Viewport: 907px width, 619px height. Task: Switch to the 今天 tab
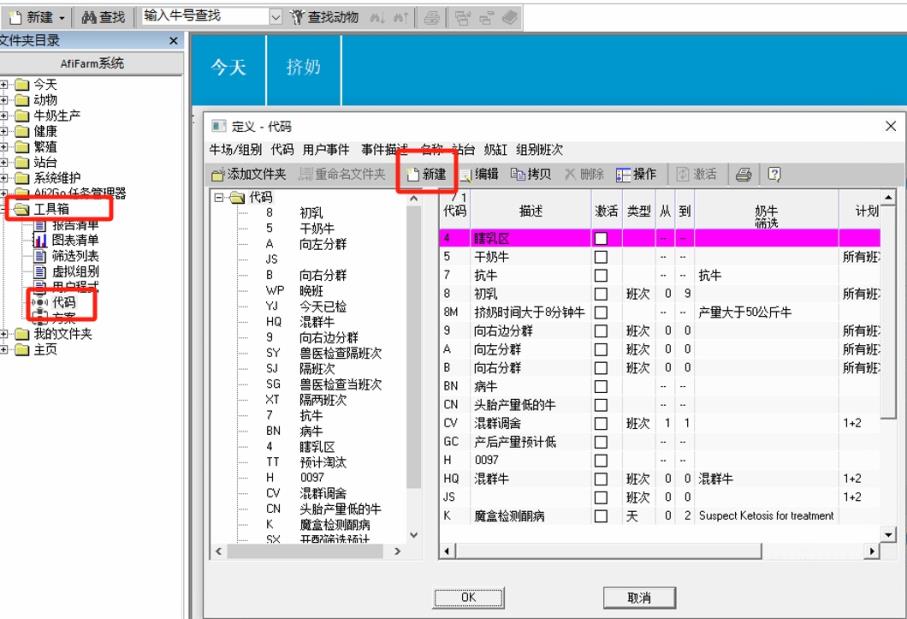click(228, 68)
